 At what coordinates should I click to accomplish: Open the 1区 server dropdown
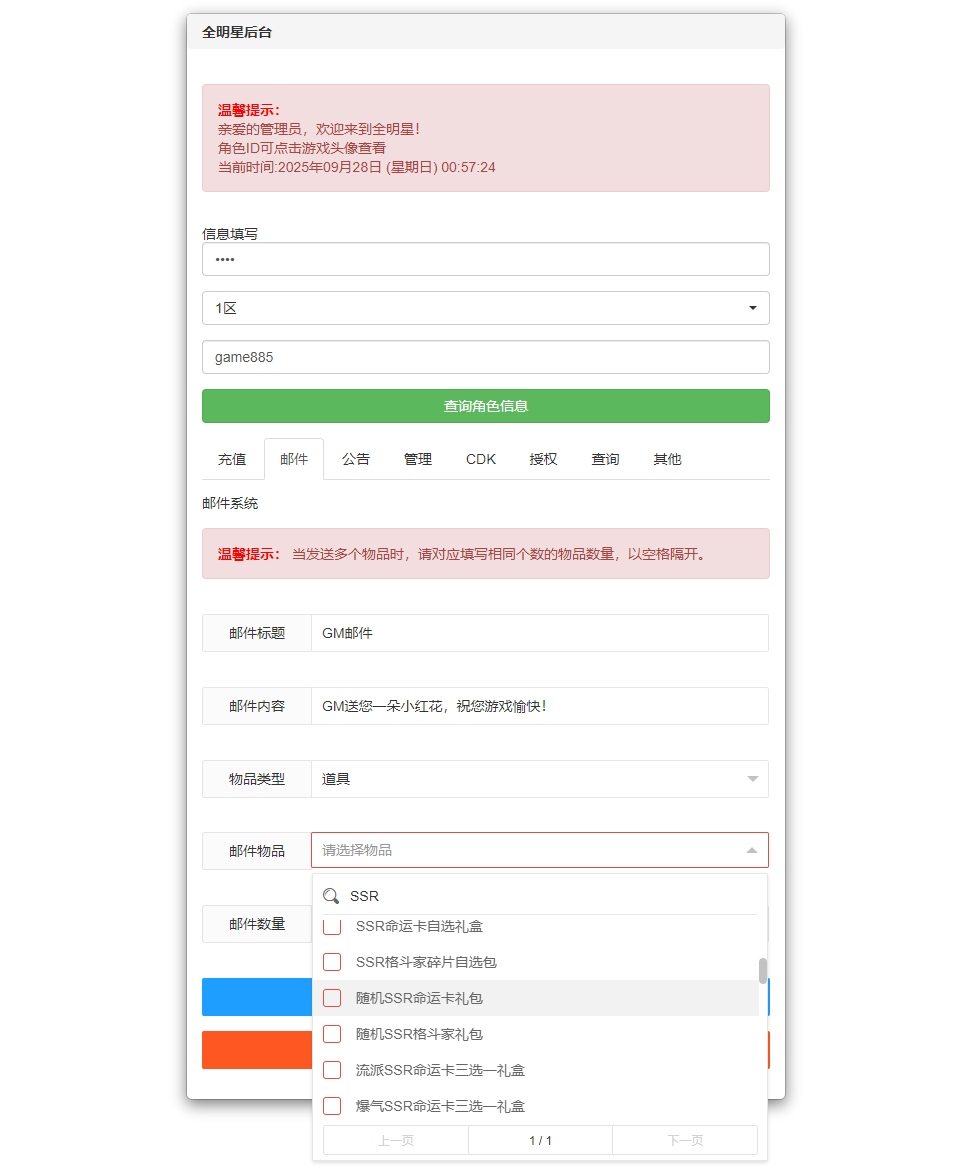pos(485,308)
